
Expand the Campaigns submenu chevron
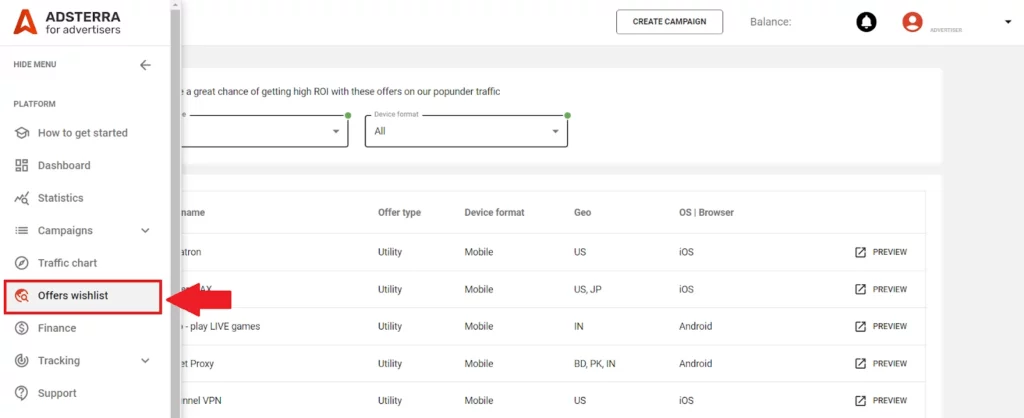coord(145,231)
